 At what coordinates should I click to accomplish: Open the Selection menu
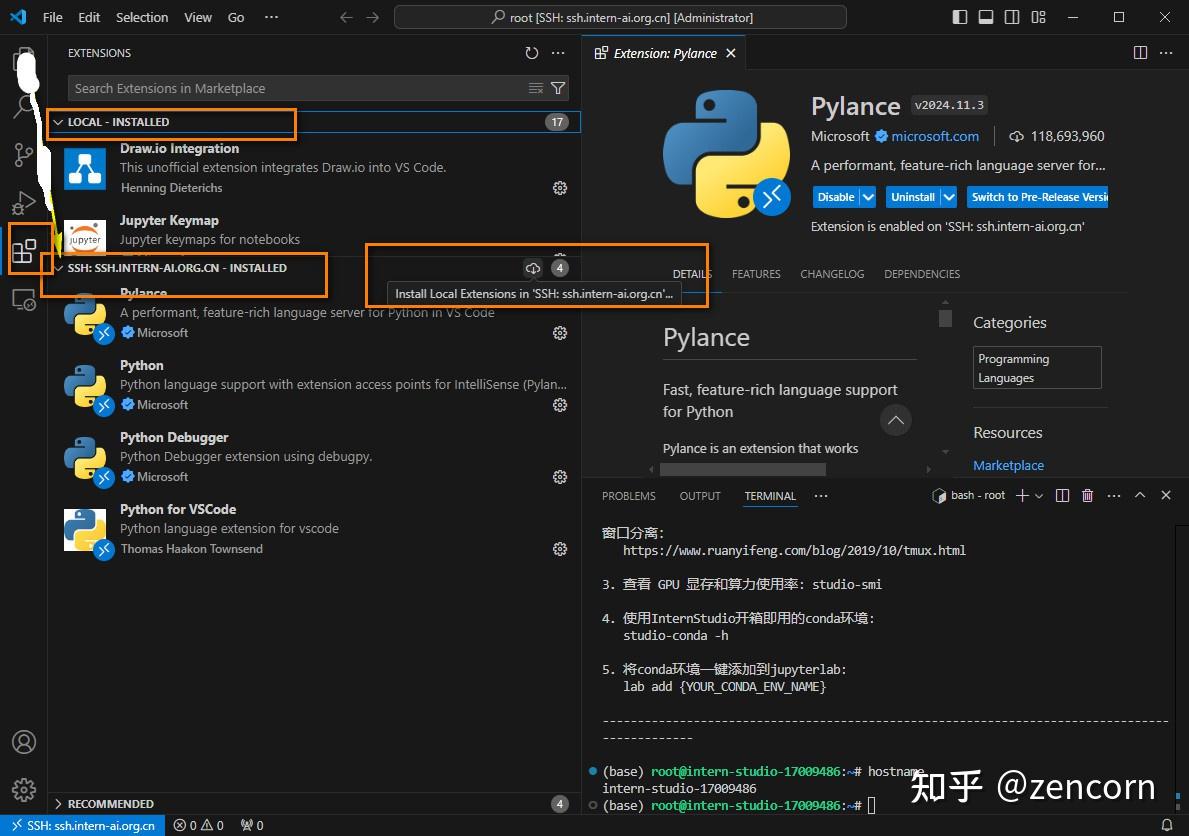[142, 17]
